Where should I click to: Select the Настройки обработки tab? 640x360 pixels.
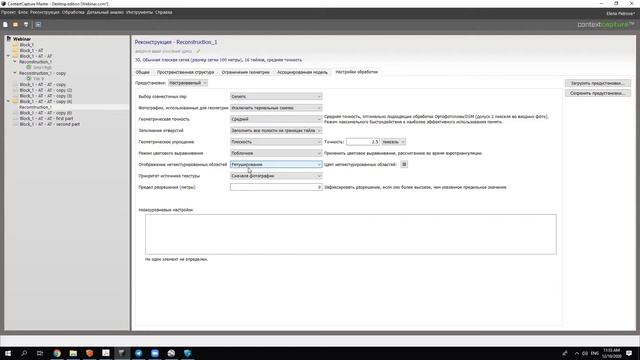pyautogui.click(x=356, y=72)
